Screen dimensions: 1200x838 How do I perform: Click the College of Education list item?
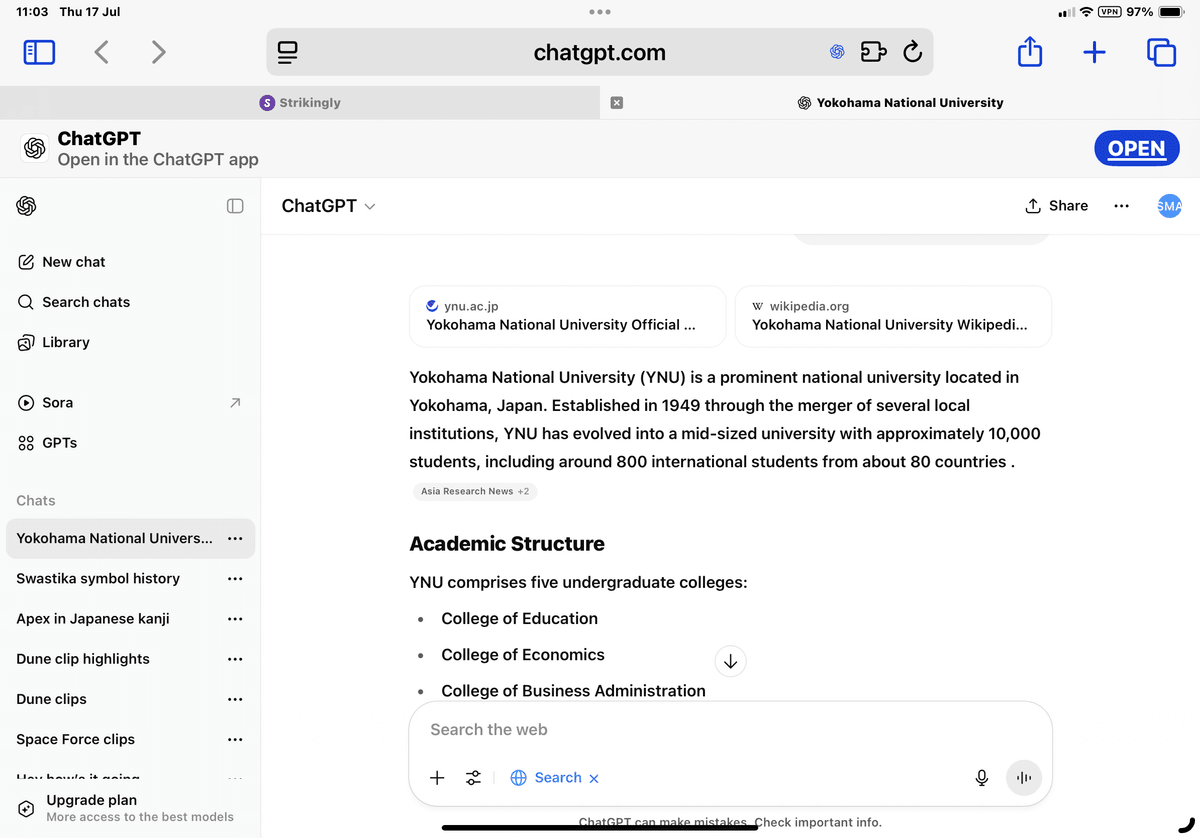(519, 618)
